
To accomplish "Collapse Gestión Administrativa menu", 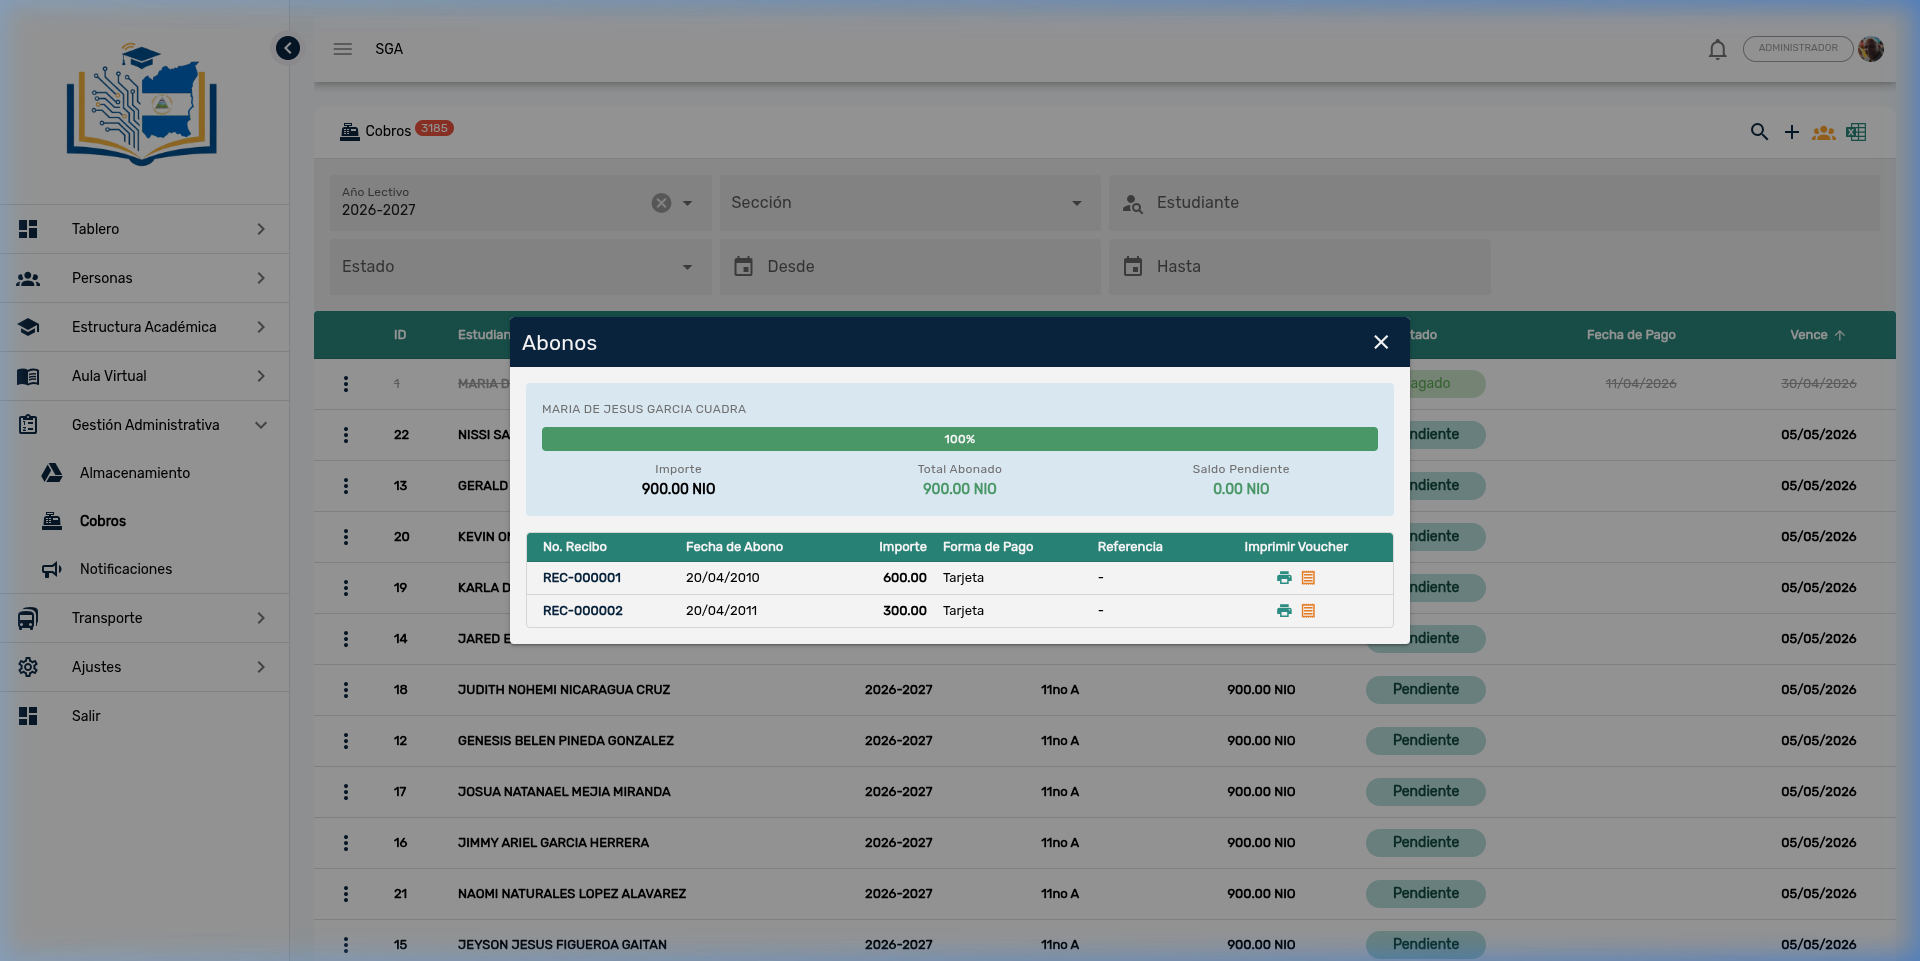I will click(x=144, y=425).
